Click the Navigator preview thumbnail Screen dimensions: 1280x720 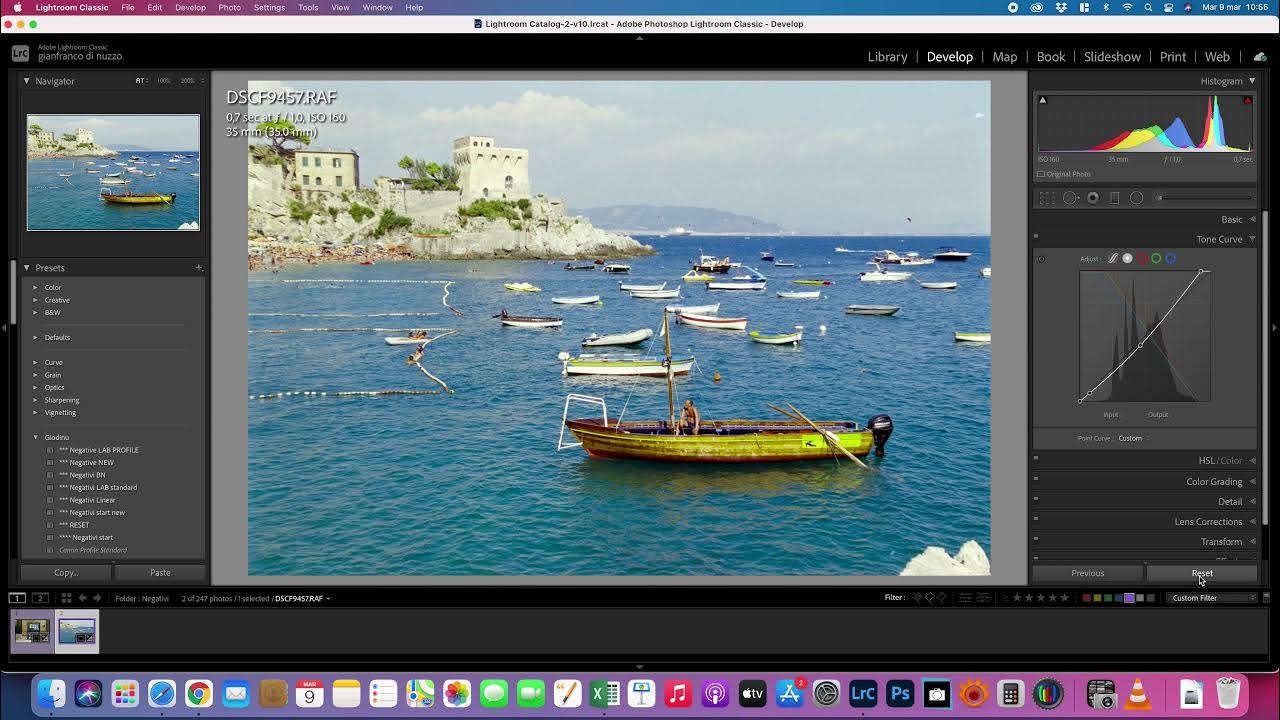(x=113, y=172)
